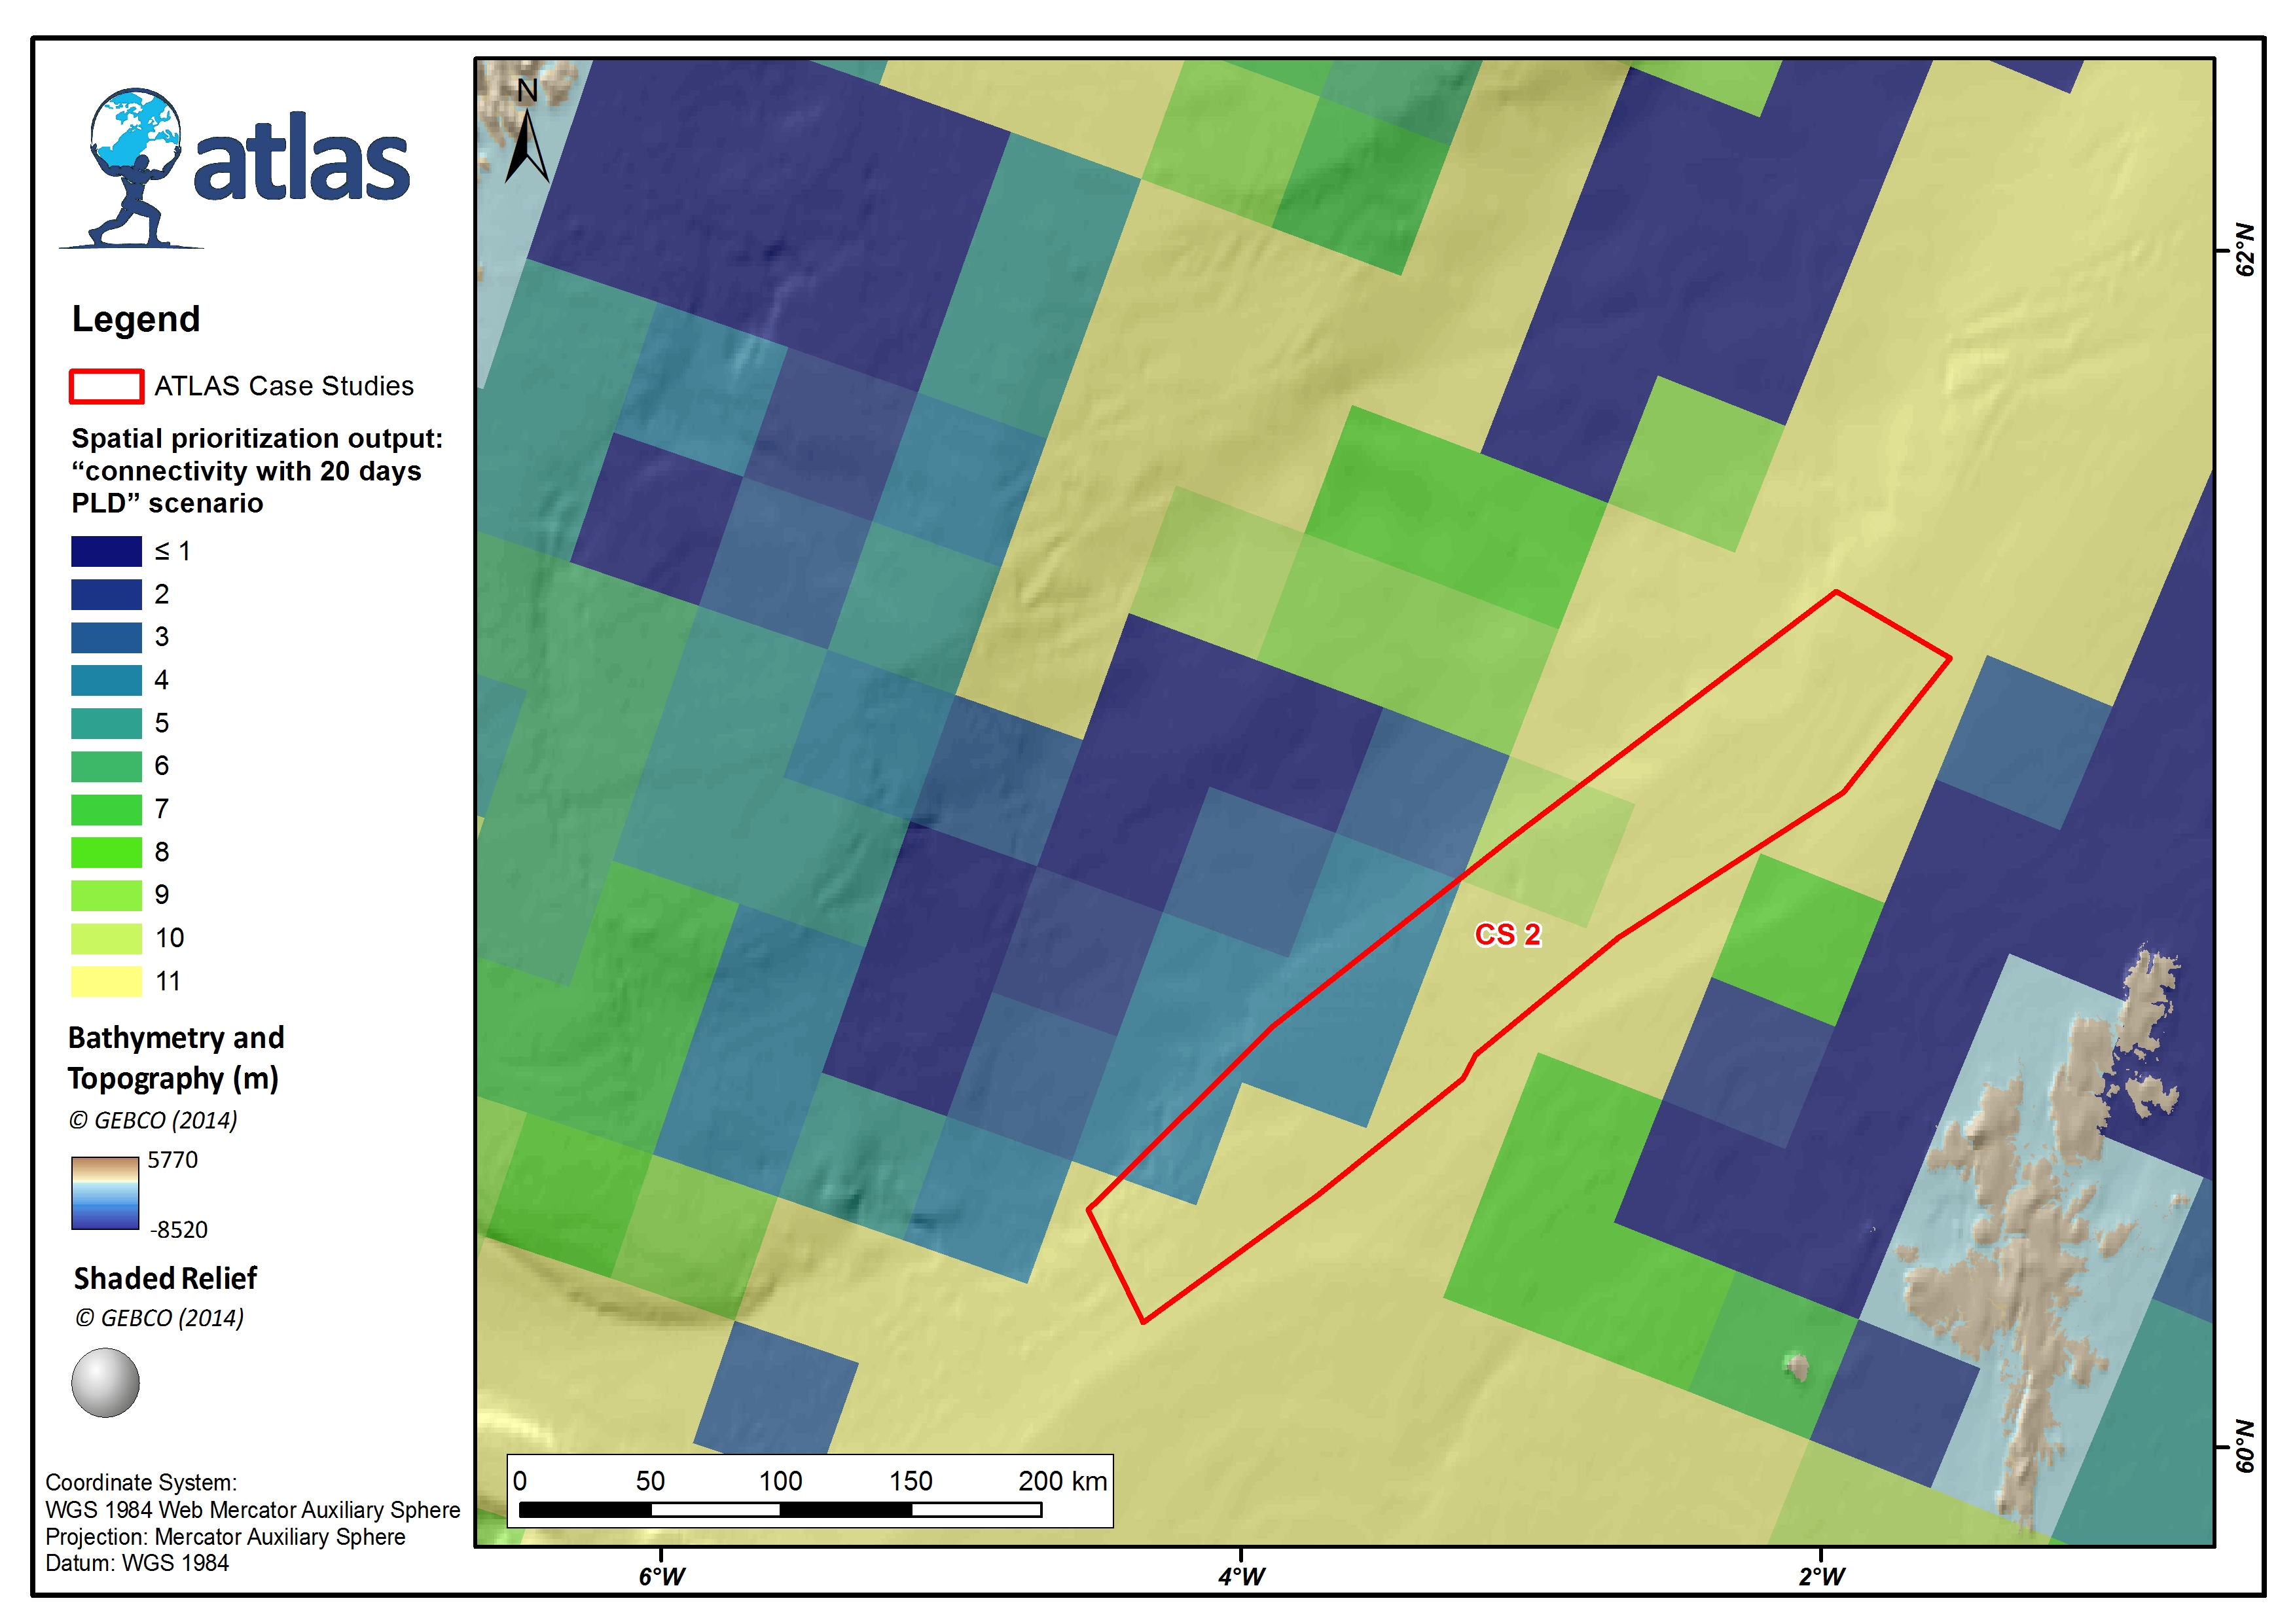Click the small islet south of CS 2
The image size is (2295, 1624).
(1797, 1367)
